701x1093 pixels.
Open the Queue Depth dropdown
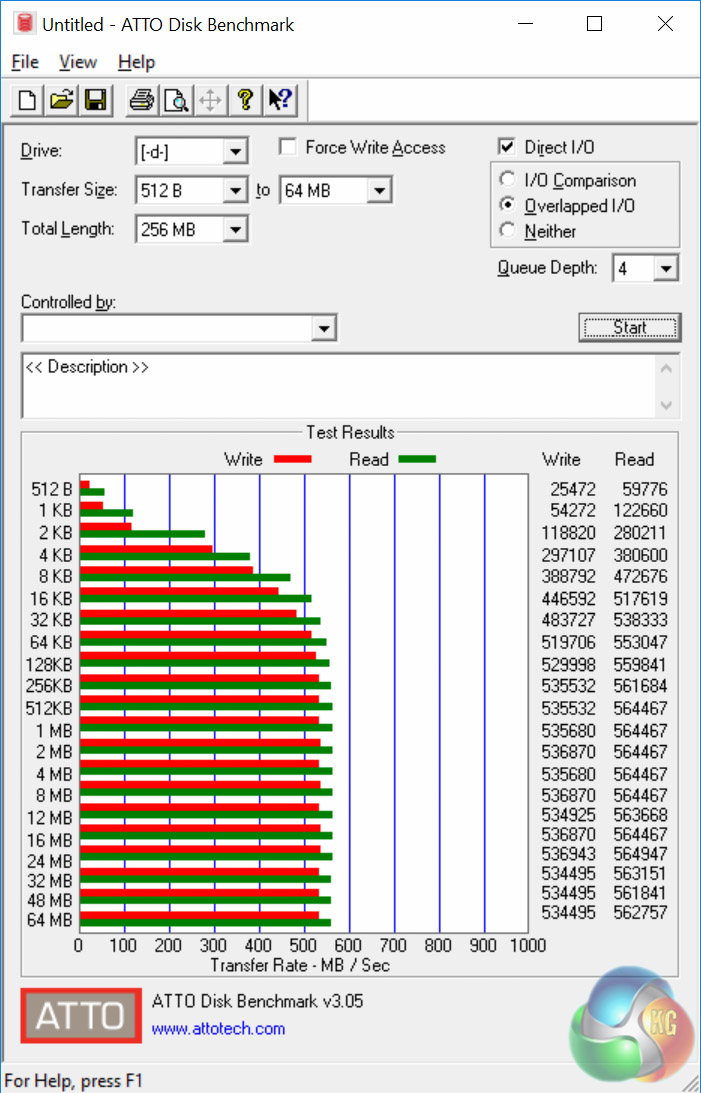pyautogui.click(x=666, y=268)
